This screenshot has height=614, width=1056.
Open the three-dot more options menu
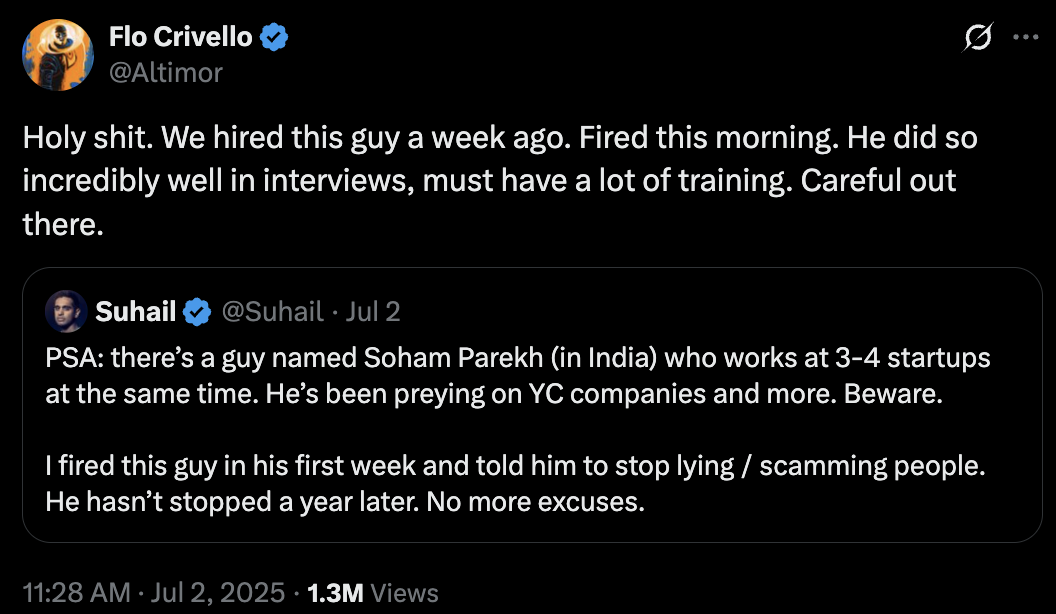1026,38
